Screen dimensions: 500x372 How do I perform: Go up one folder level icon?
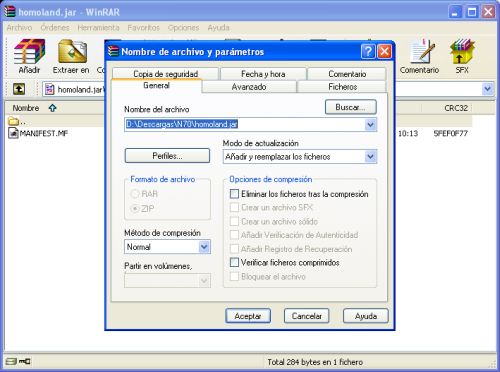click(x=19, y=89)
